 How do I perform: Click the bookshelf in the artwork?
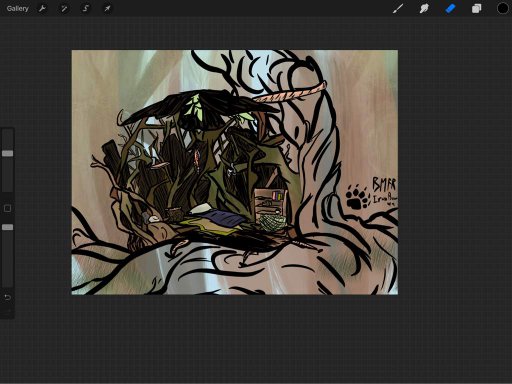[x=270, y=204]
